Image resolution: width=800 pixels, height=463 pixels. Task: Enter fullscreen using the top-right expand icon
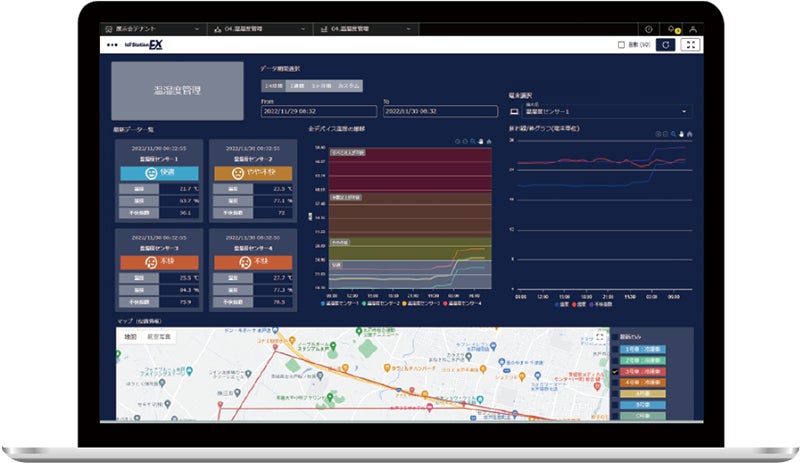[690, 45]
